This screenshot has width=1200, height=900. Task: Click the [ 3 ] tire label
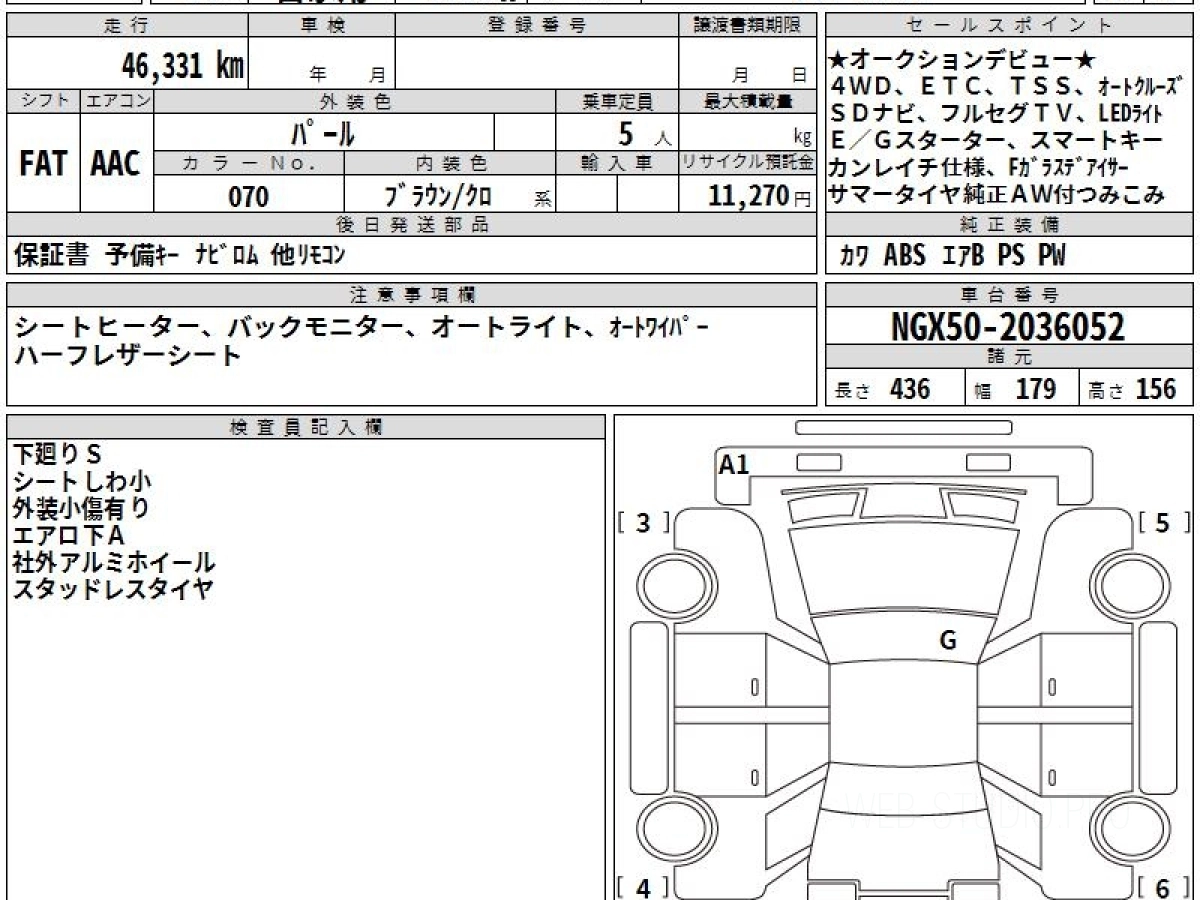644,523
